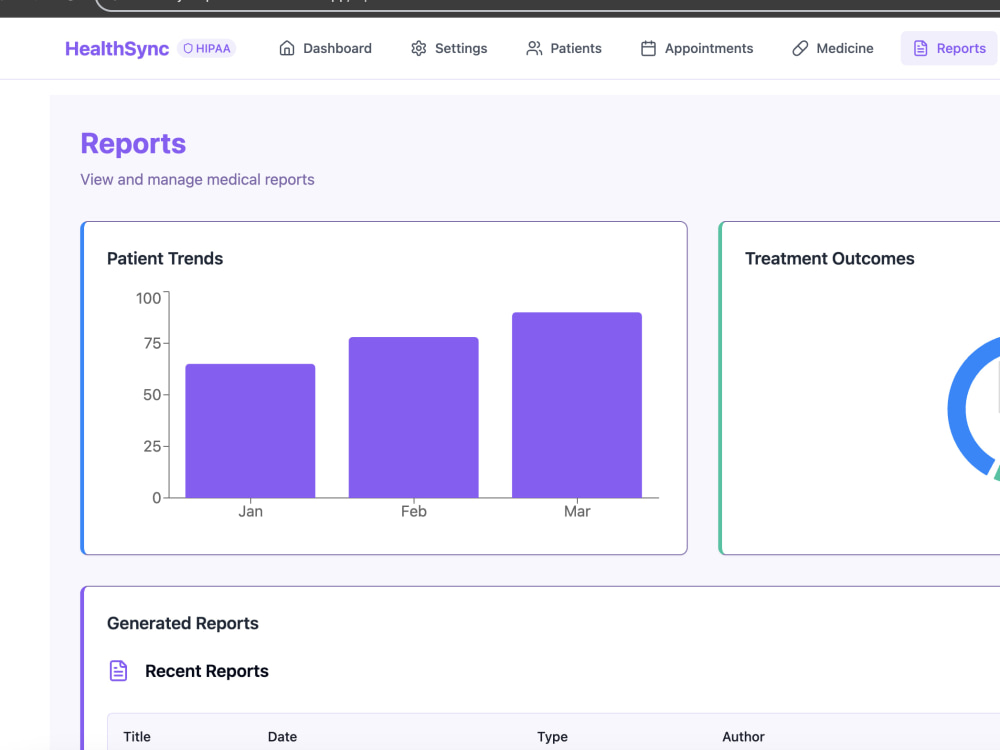1000x750 pixels.
Task: Click the Patient Trends card title
Action: point(165,258)
